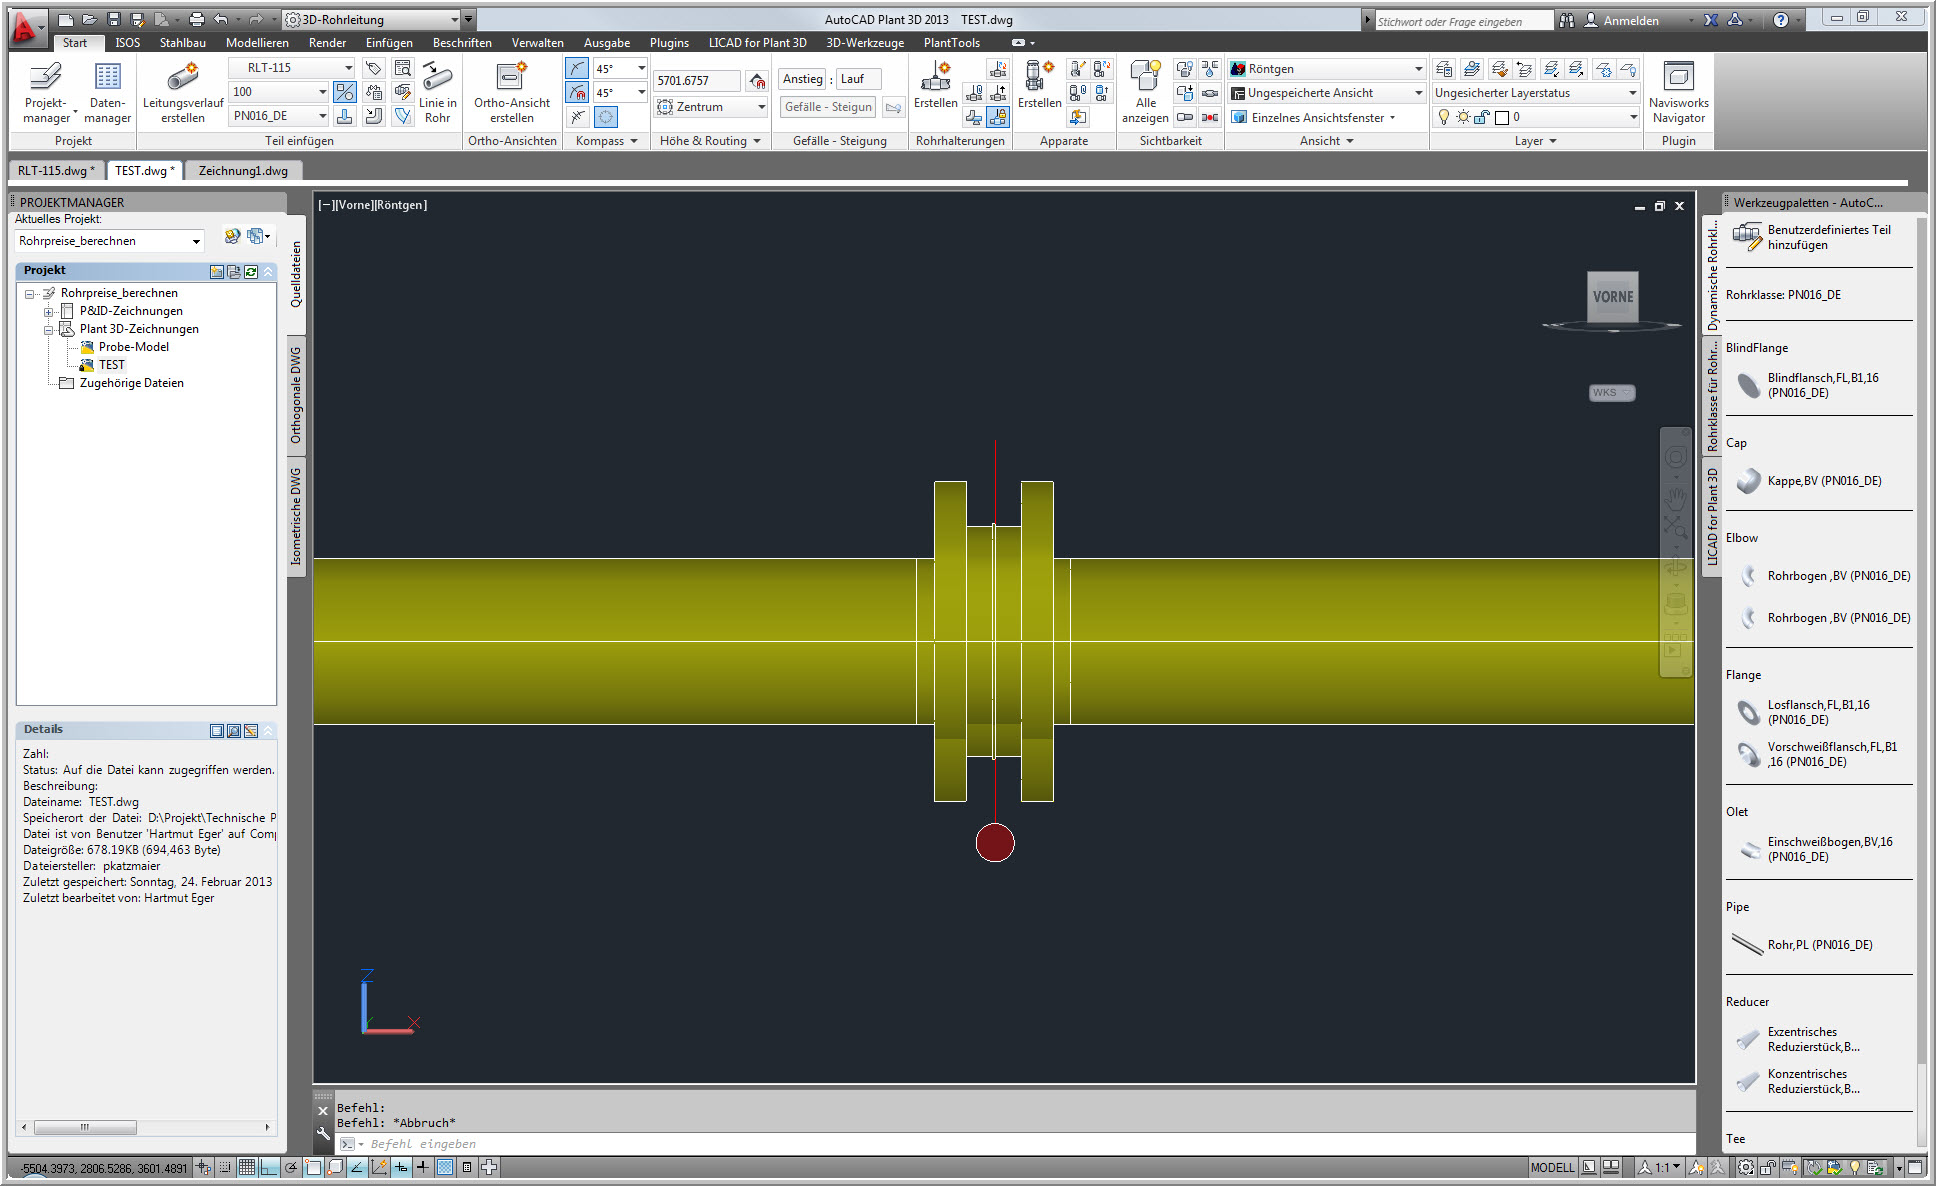Click the elevation field showing 5701.6757
1936x1186 pixels.
[696, 81]
